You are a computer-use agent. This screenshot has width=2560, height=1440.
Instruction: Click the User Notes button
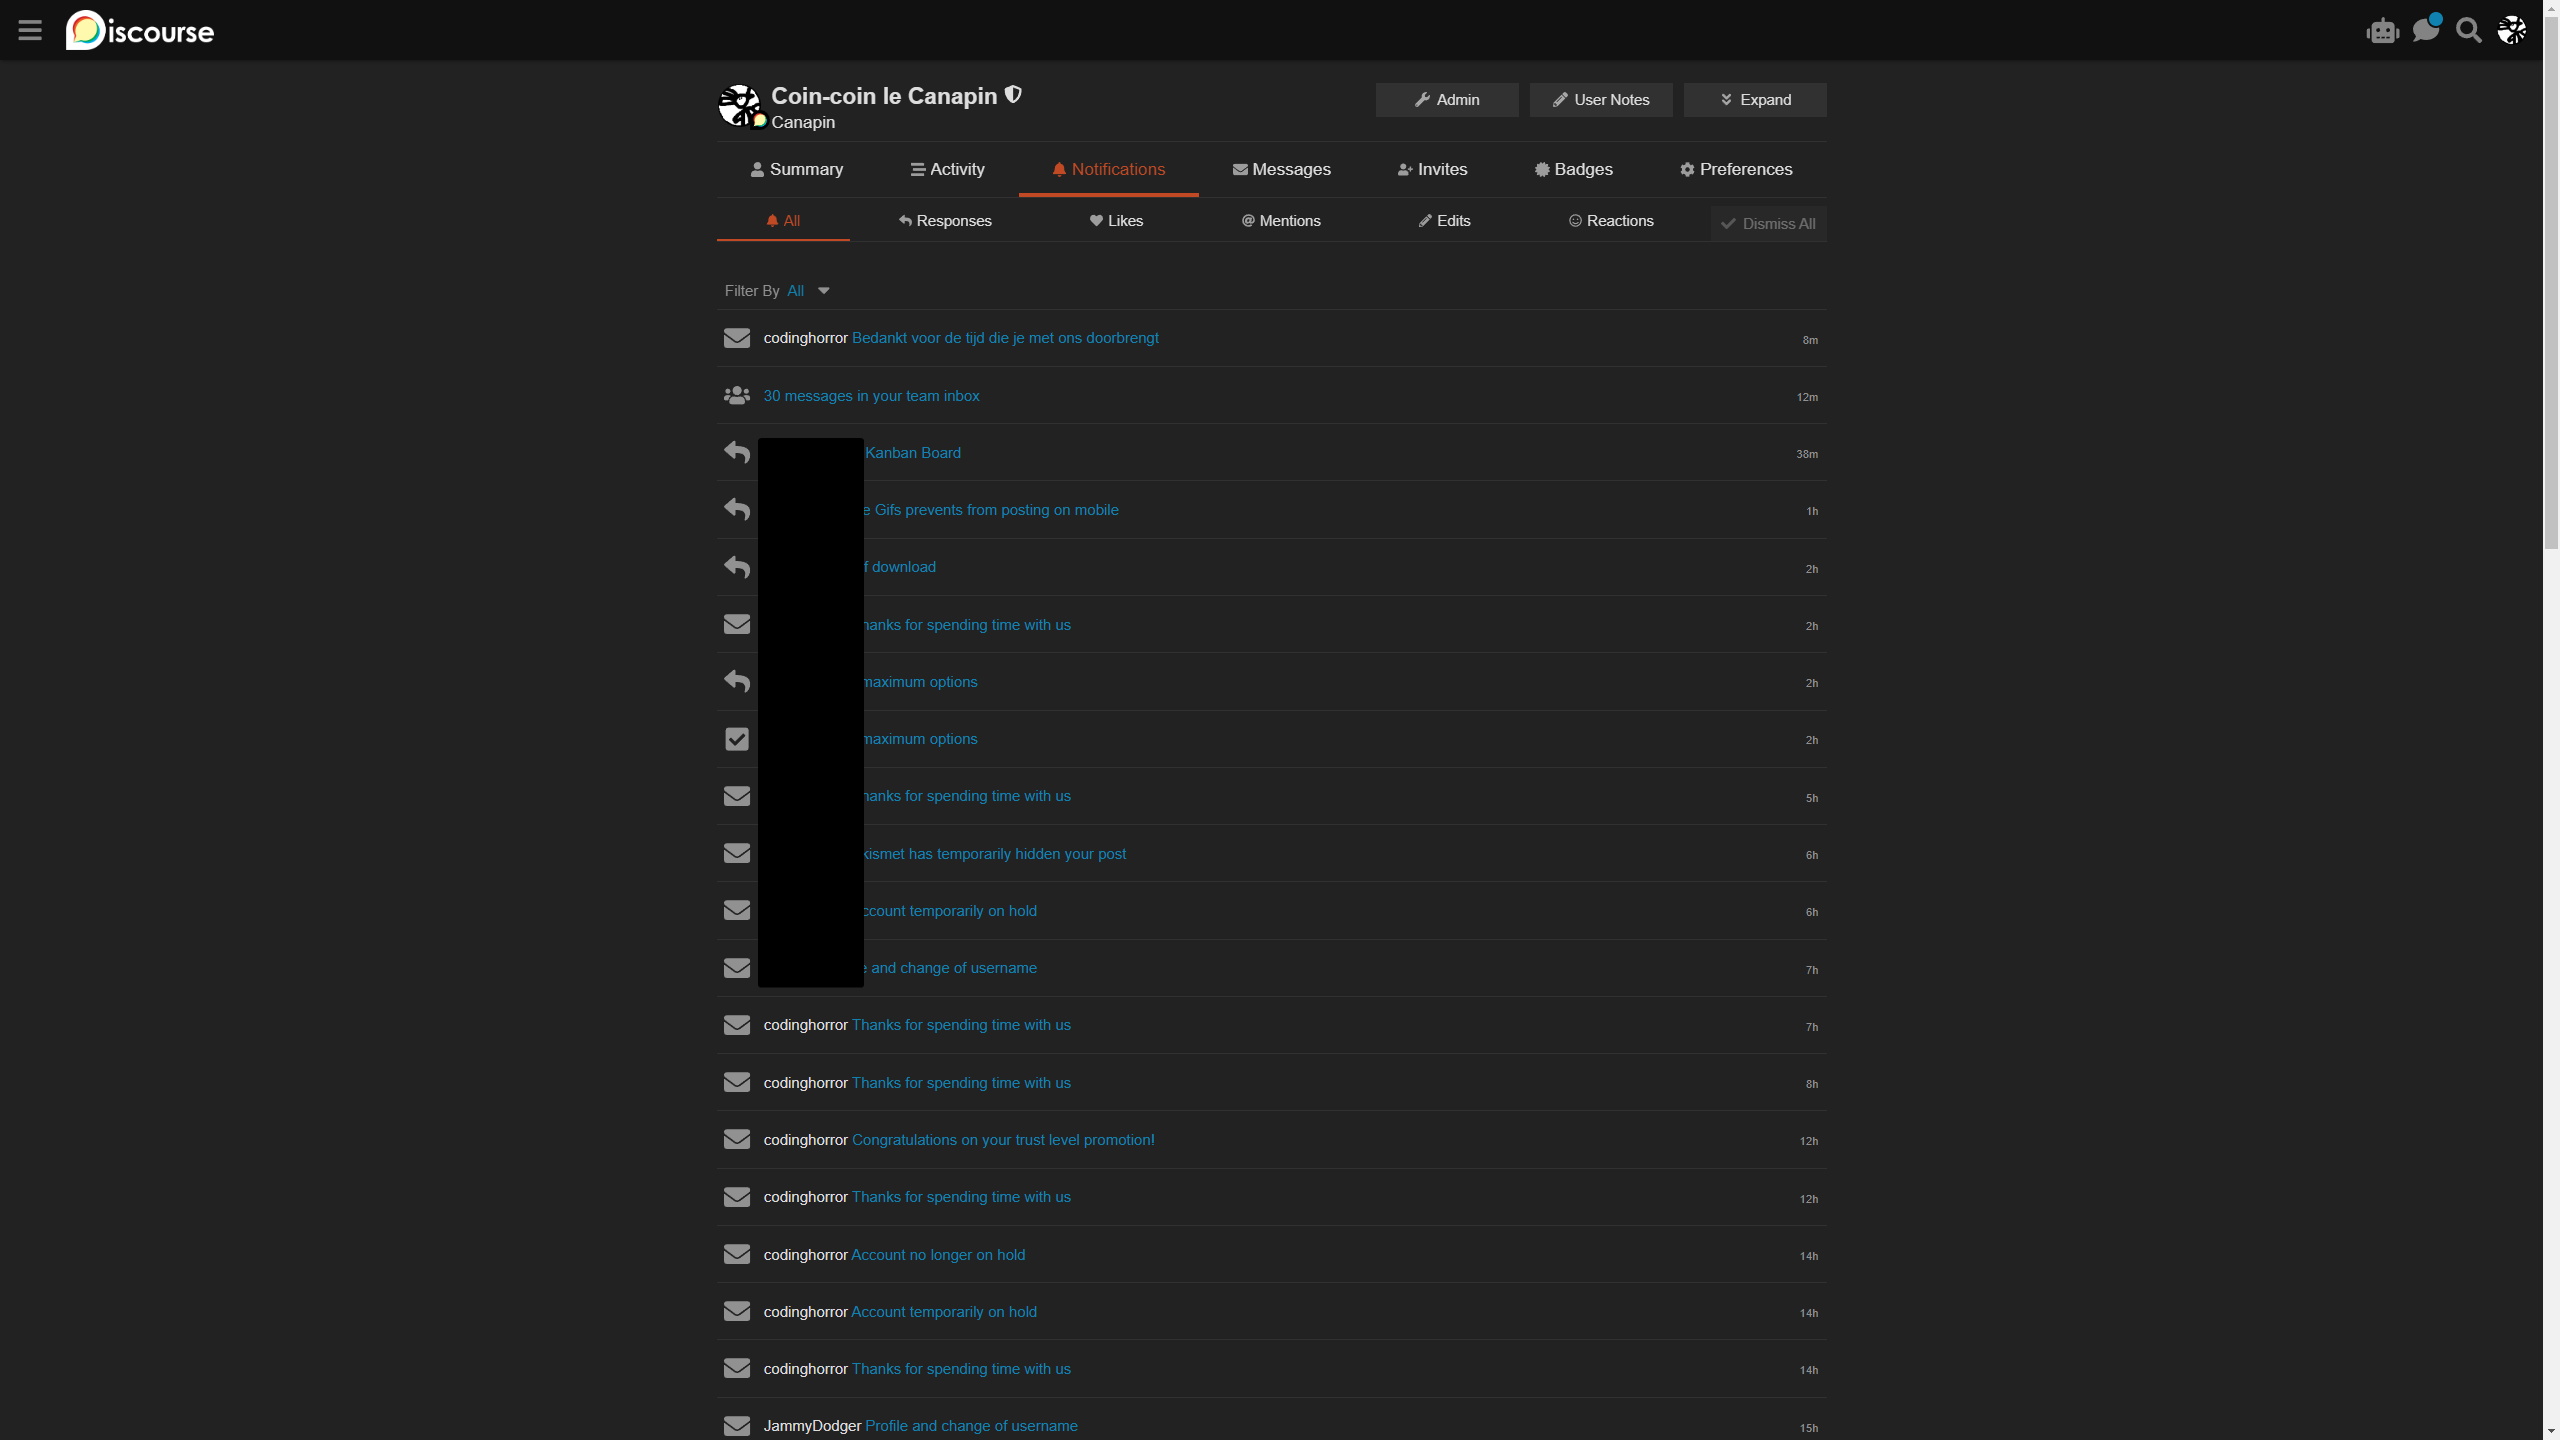(1601, 100)
